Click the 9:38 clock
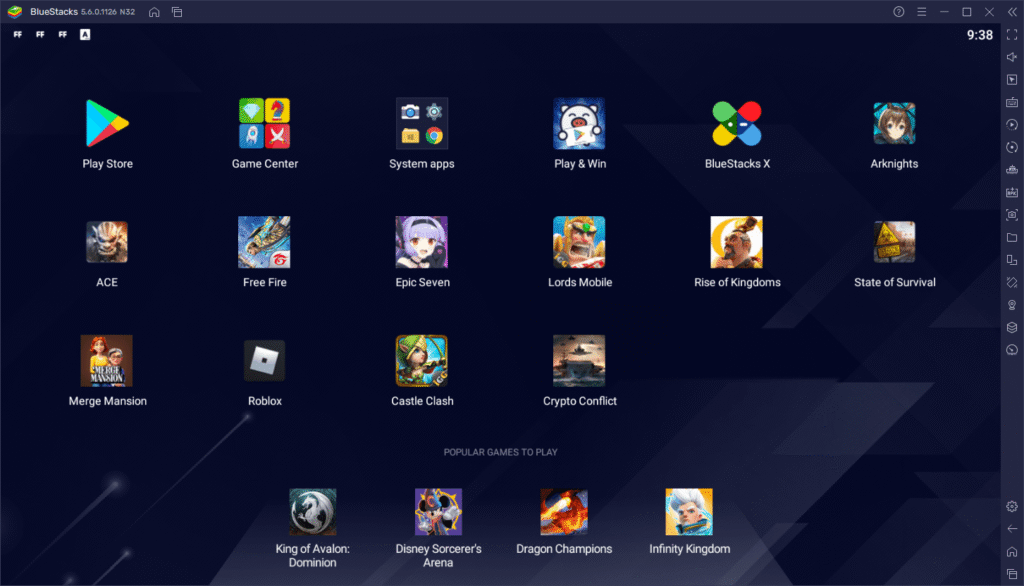Image resolution: width=1024 pixels, height=586 pixels. [x=980, y=35]
